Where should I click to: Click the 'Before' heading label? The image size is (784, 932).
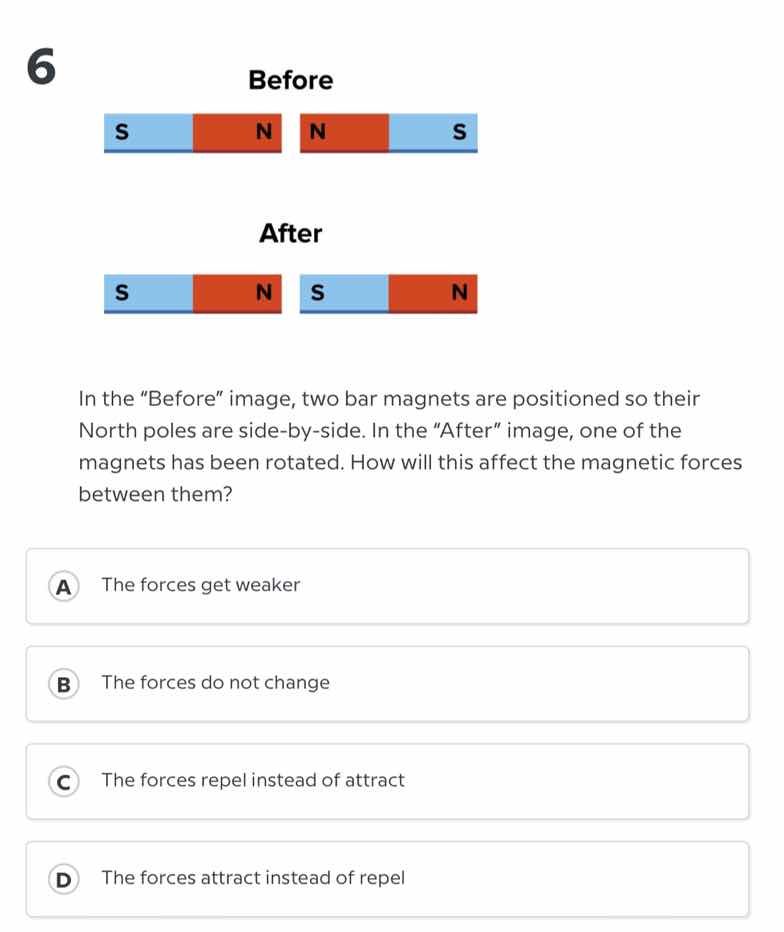pos(290,81)
